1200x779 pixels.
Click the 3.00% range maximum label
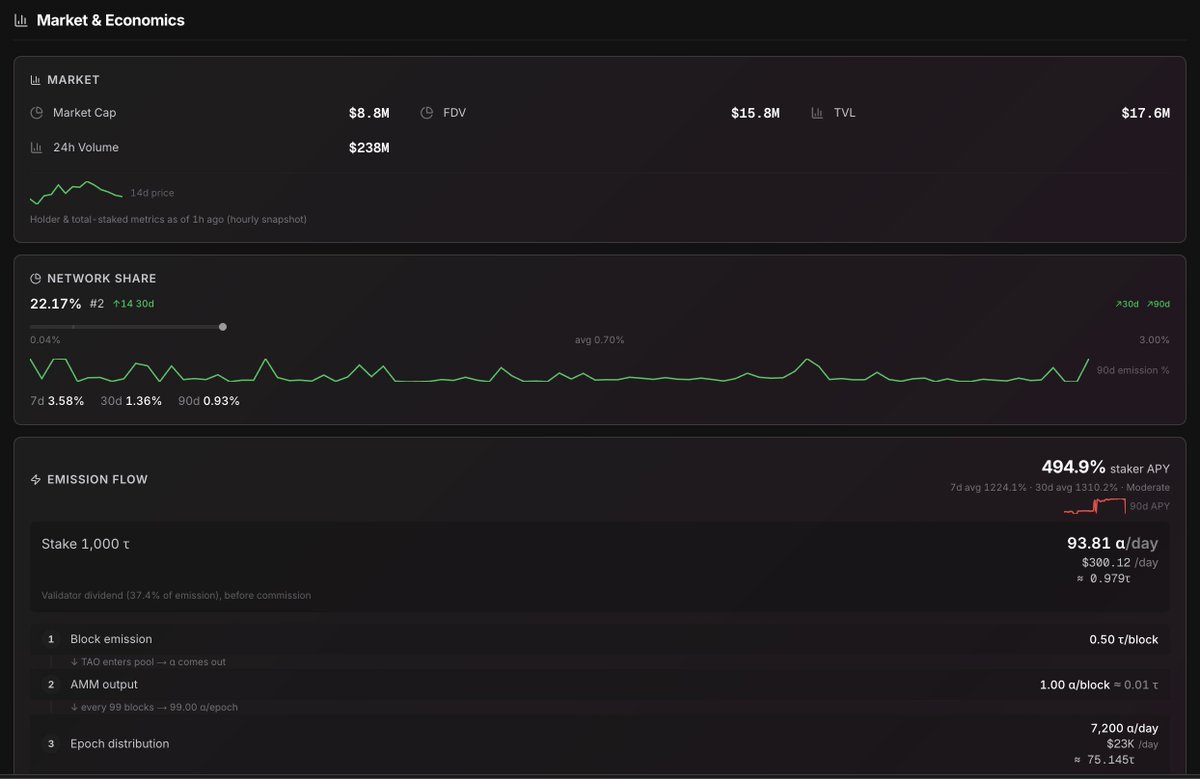(x=1155, y=340)
